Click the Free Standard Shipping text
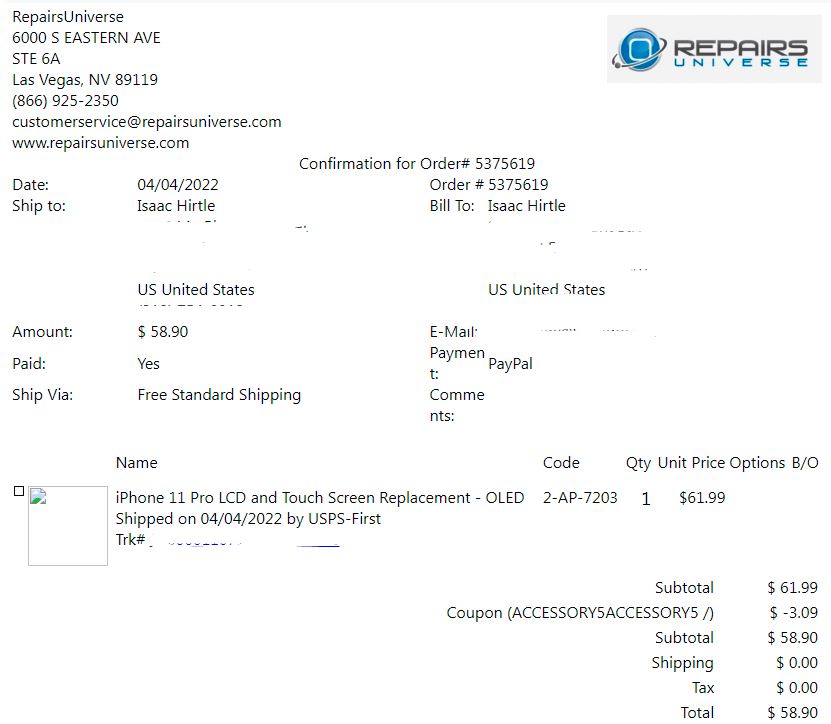This screenshot has width=831, height=724. pos(219,395)
